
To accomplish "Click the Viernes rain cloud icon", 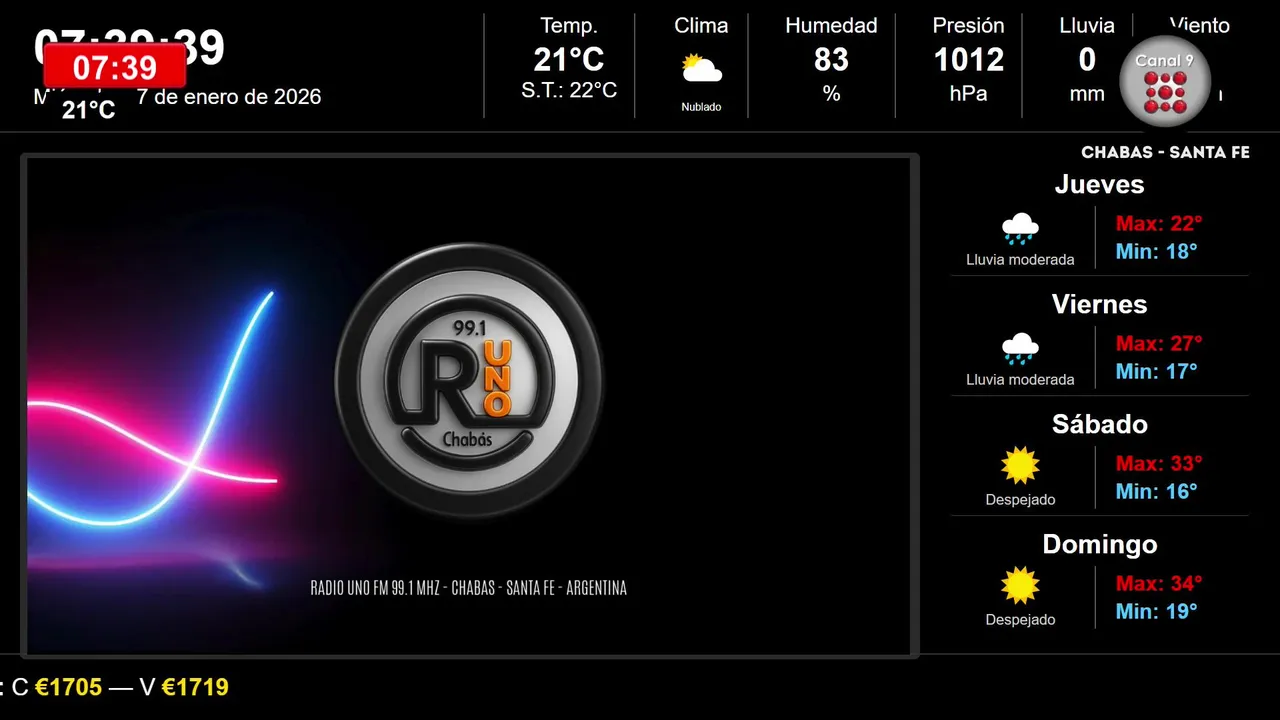I will click(x=1020, y=349).
